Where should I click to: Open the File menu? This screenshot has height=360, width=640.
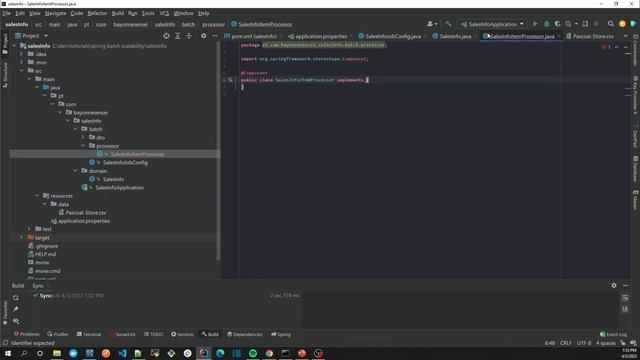pyautogui.click(x=7, y=13)
